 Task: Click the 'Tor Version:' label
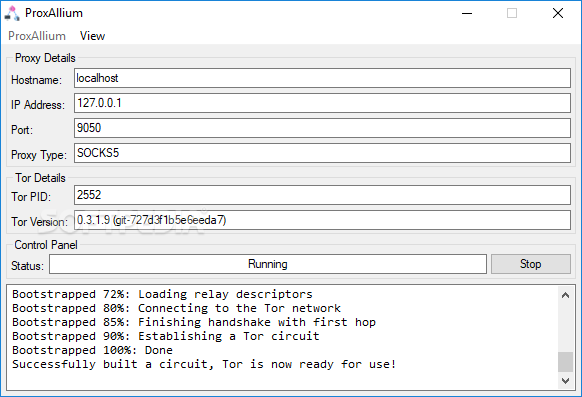(39, 222)
